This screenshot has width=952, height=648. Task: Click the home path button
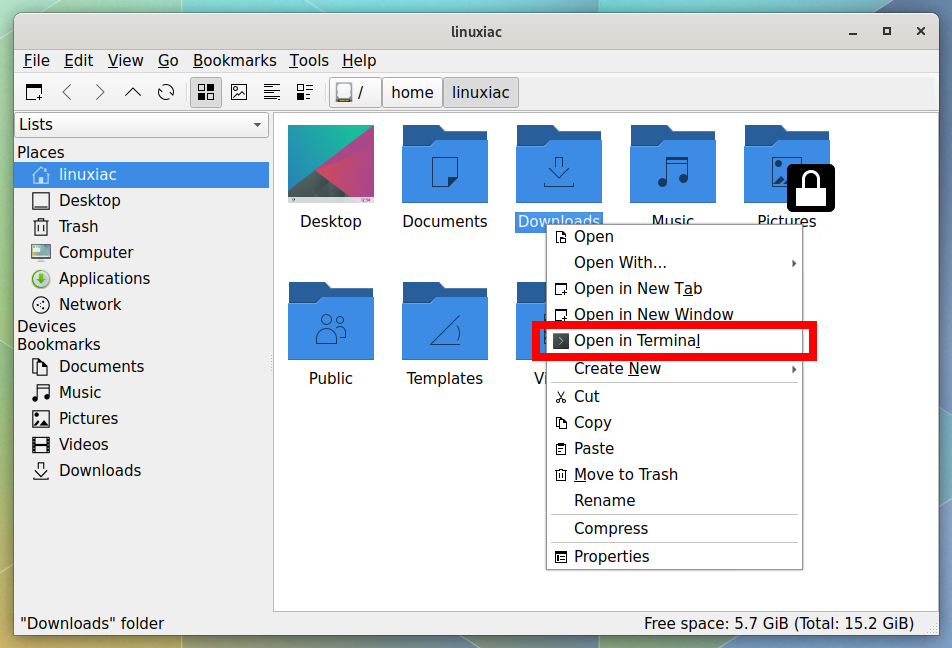[412, 92]
